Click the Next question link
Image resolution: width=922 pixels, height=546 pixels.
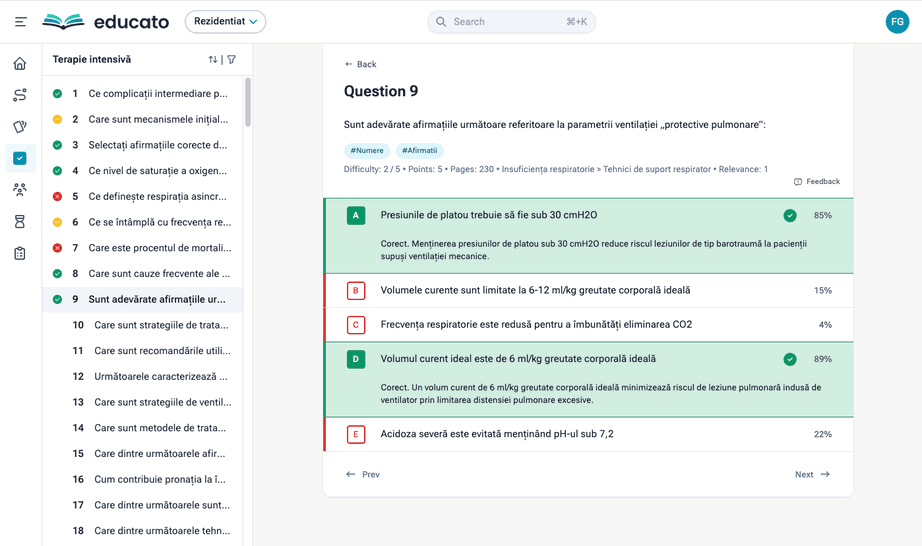812,475
